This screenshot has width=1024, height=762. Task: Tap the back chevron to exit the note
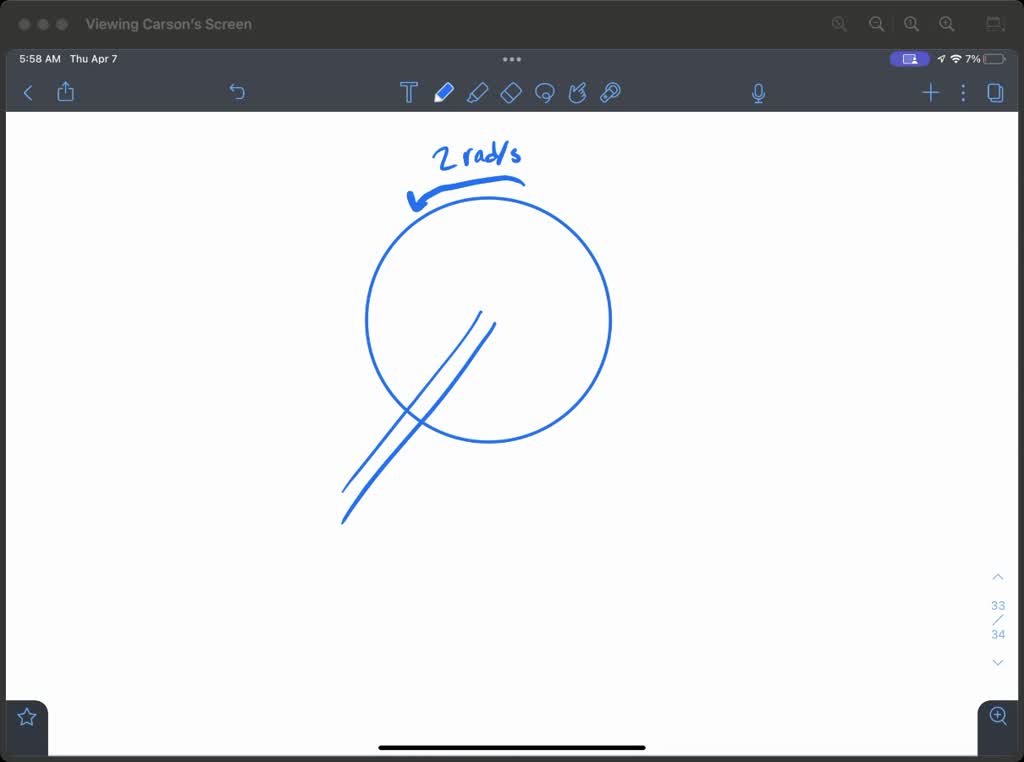coord(27,92)
